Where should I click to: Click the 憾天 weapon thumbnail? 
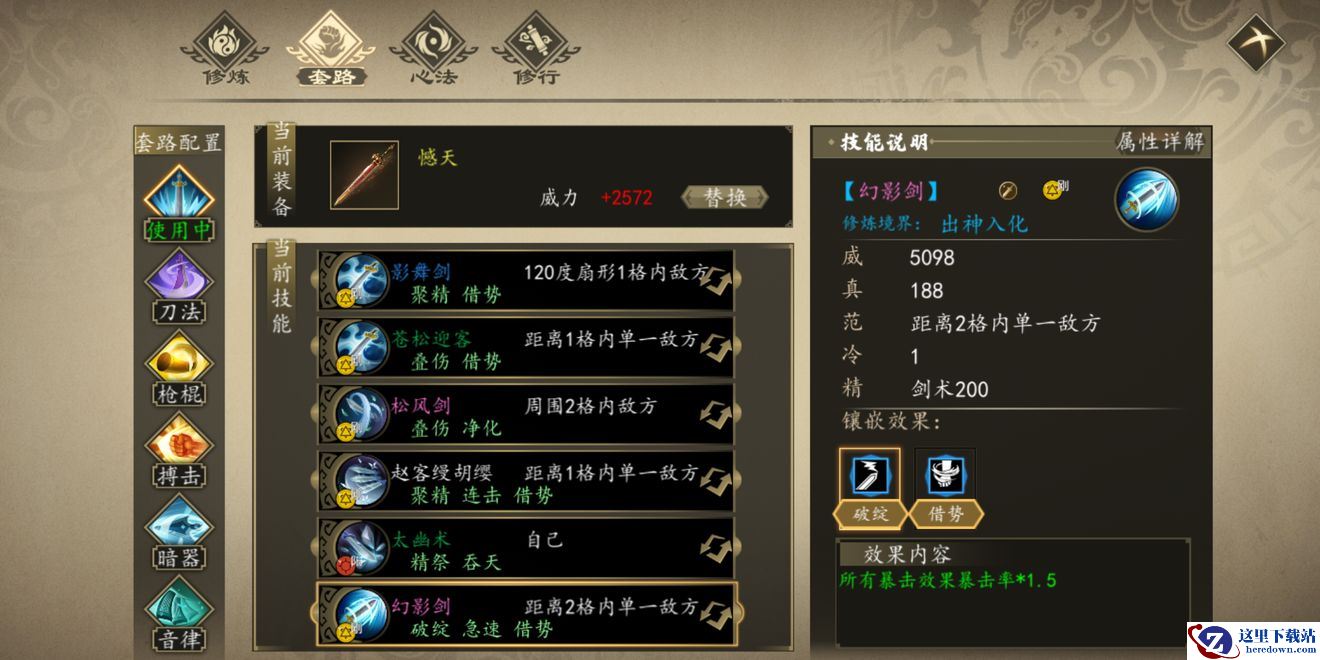pos(364,175)
